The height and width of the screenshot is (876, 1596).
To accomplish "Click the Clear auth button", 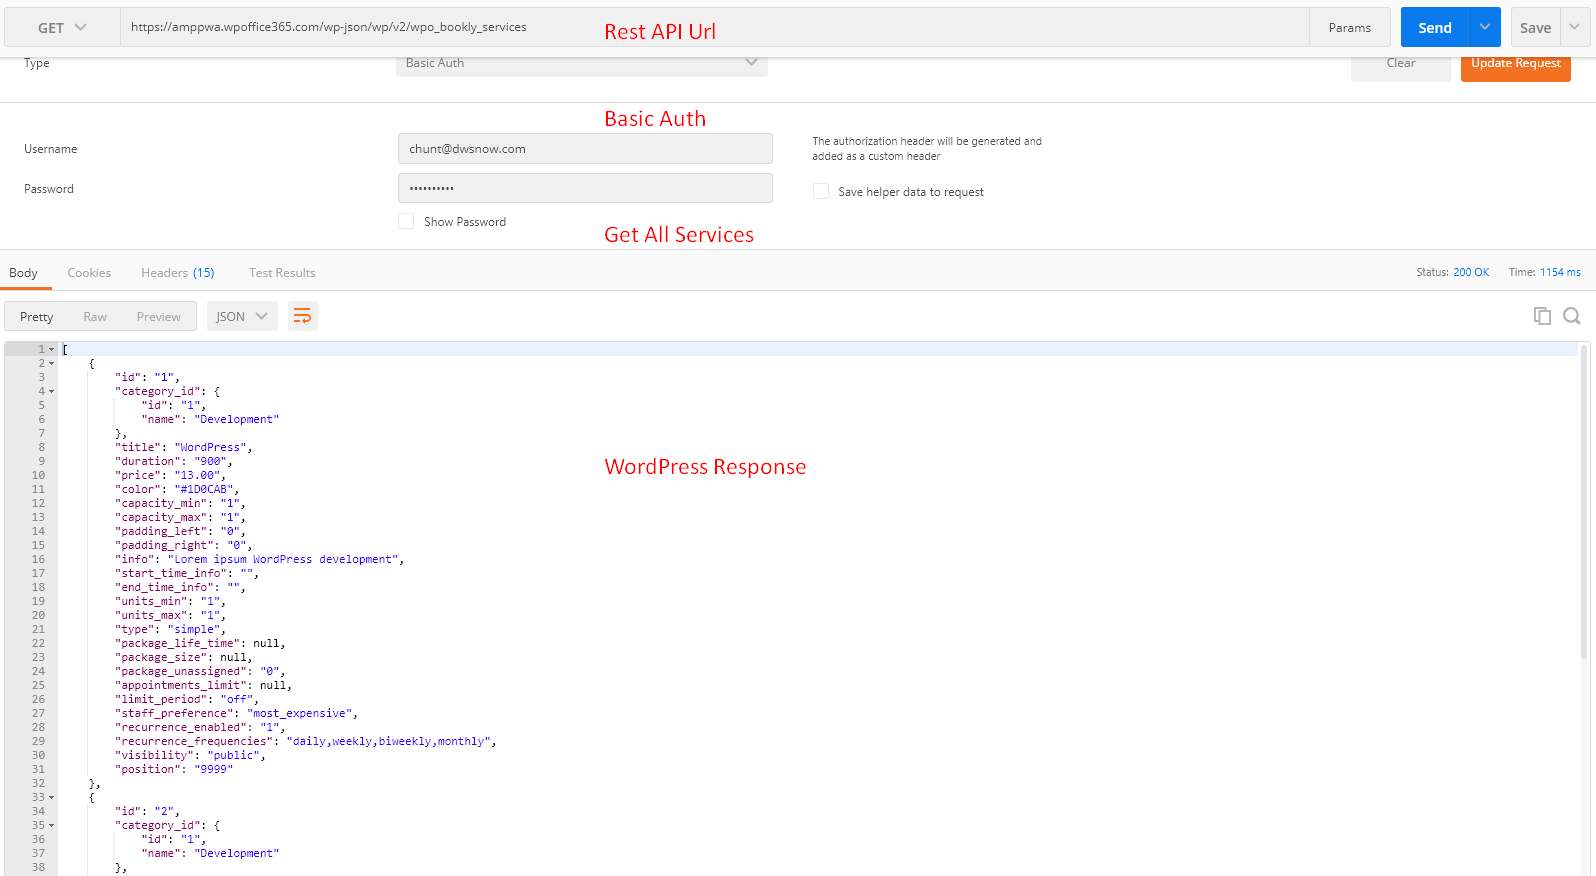I will point(1401,65).
